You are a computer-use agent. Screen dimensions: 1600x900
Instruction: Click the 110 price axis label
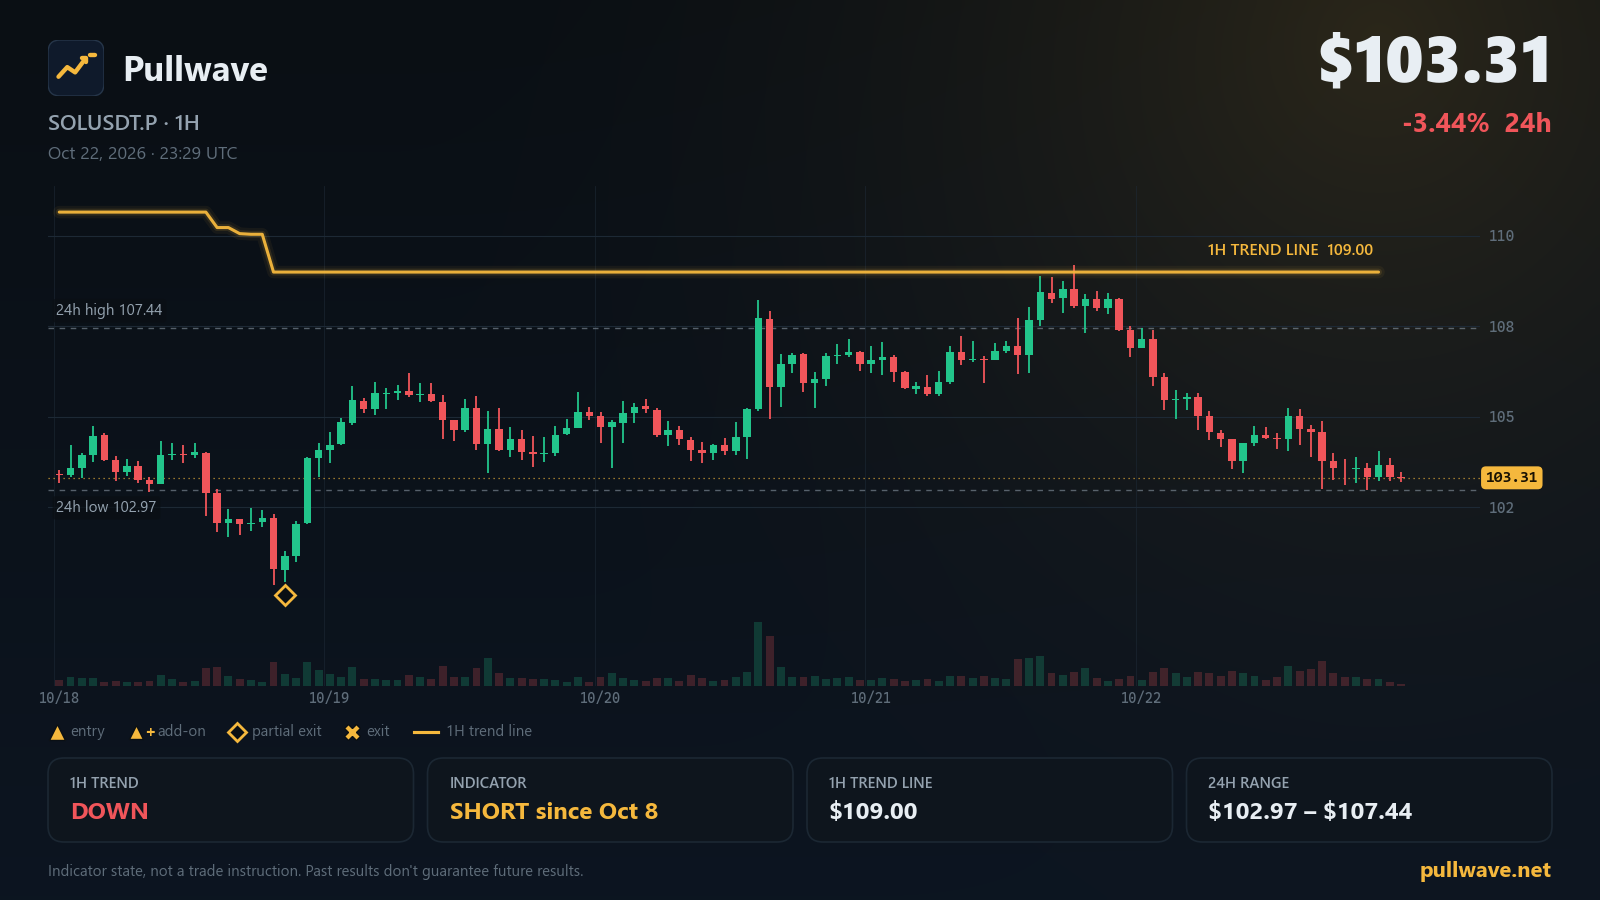click(1501, 236)
